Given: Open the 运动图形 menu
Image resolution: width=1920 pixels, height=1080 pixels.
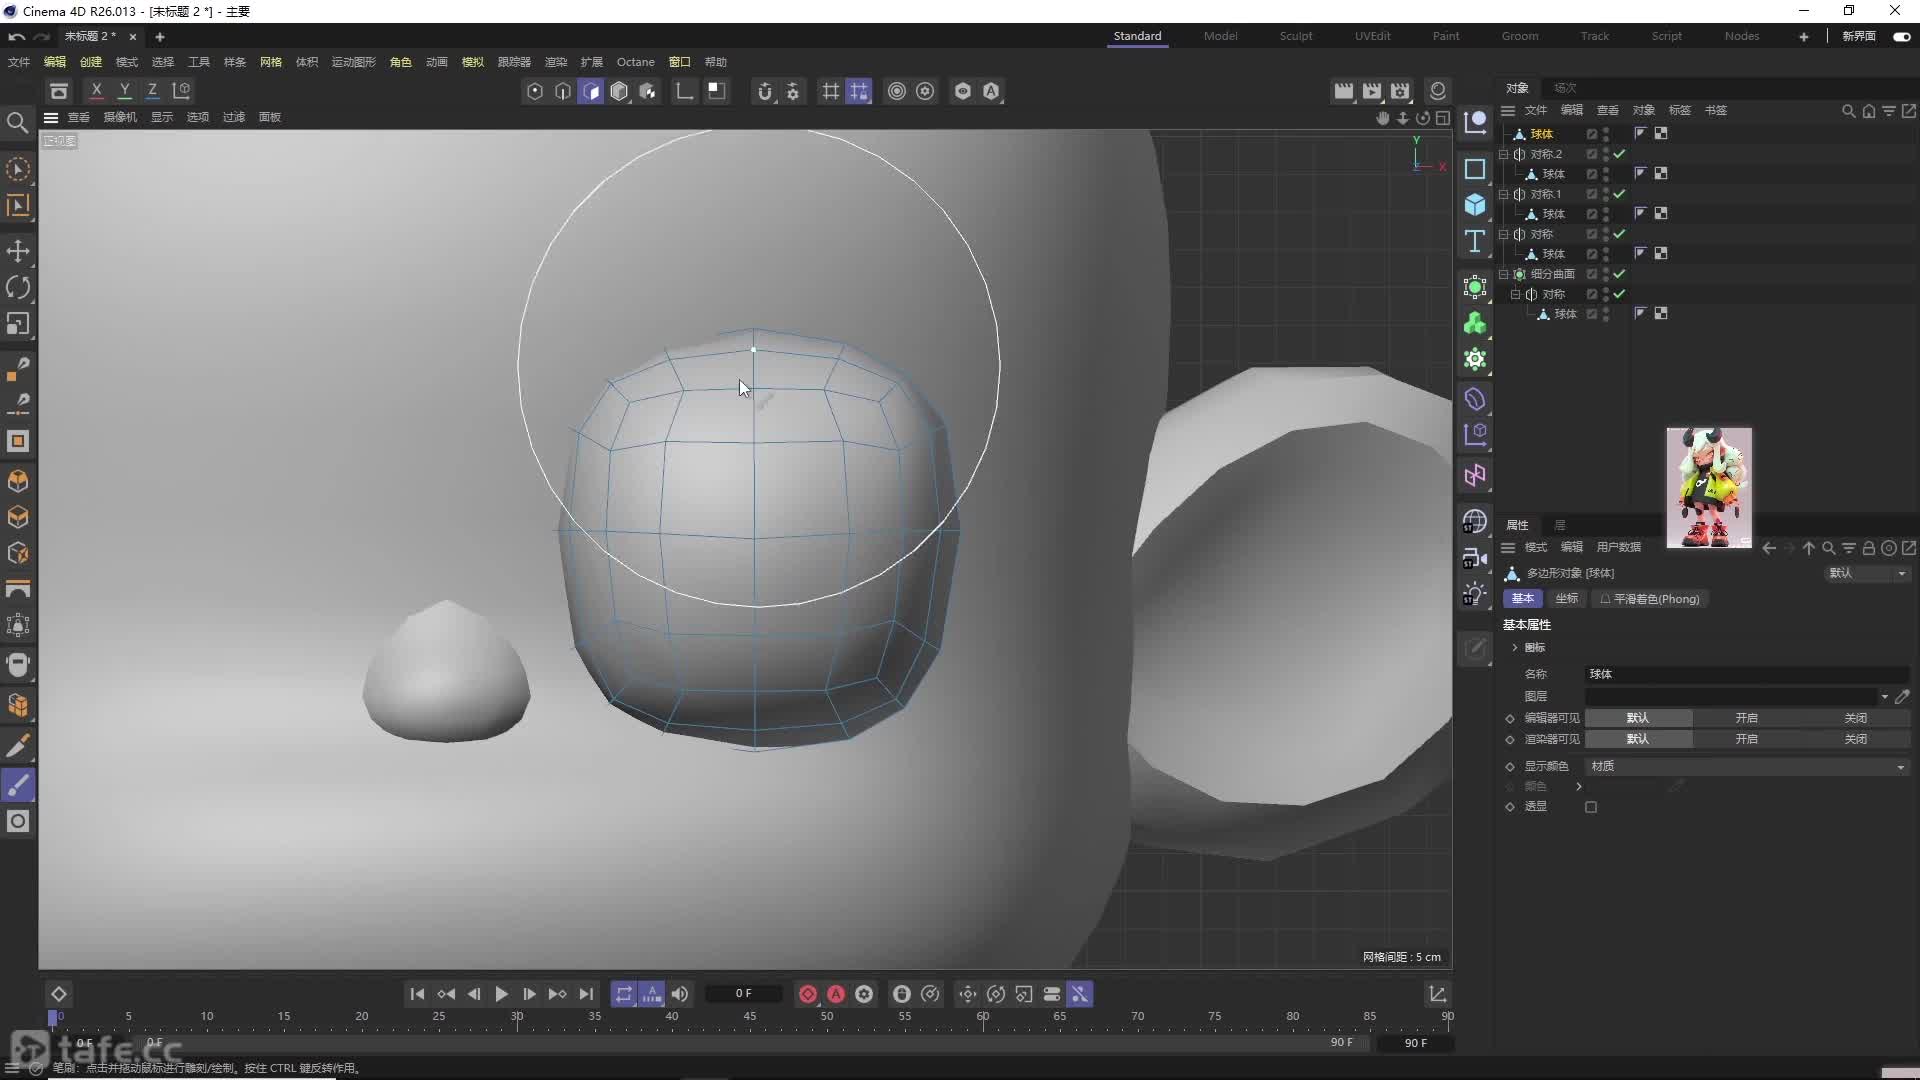Looking at the screenshot, I should (x=353, y=62).
